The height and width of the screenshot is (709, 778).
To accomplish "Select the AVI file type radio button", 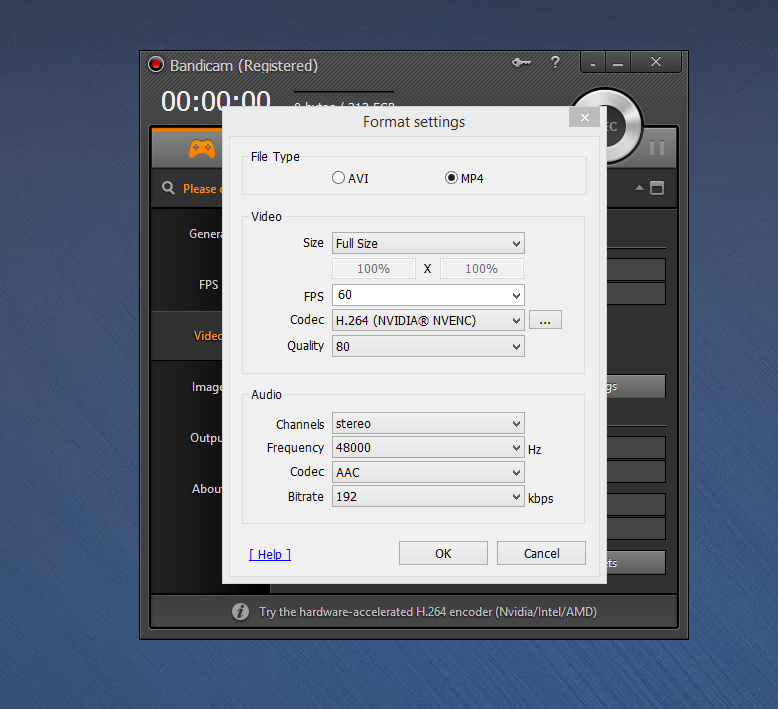I will 350,178.
